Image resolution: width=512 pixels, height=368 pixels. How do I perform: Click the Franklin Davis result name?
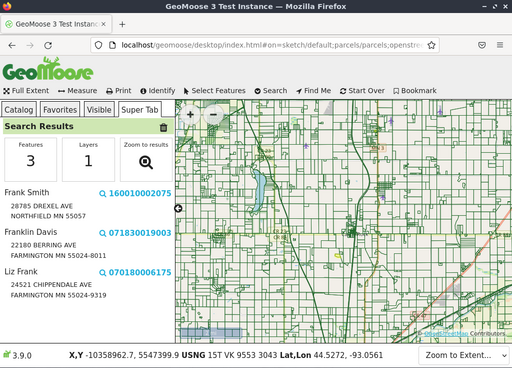point(31,232)
